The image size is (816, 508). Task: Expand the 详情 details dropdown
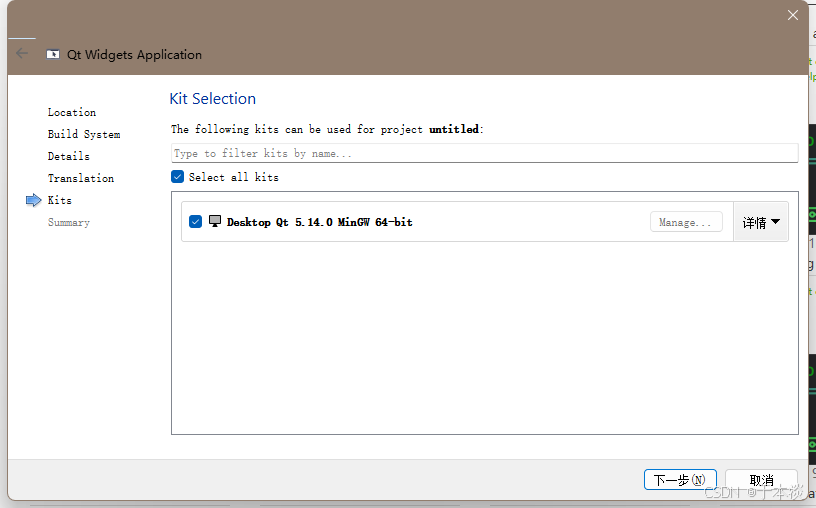click(761, 222)
